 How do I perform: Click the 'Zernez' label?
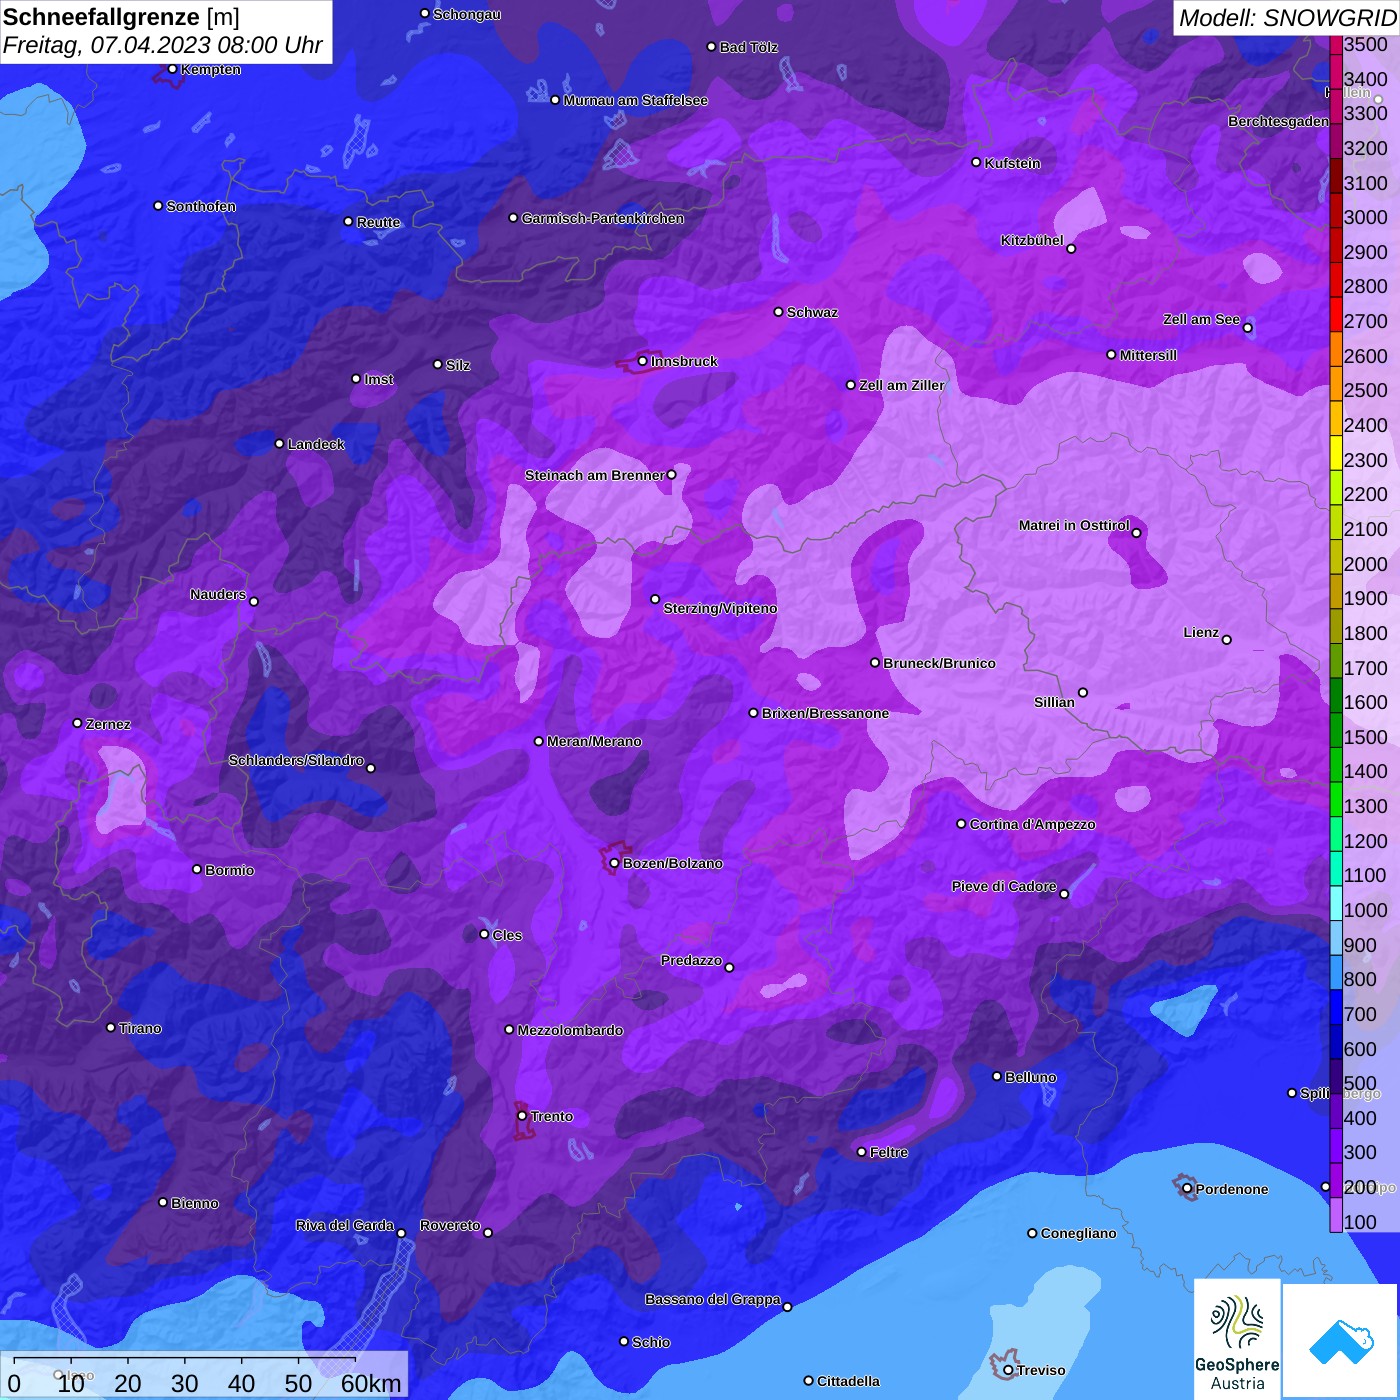click(108, 724)
